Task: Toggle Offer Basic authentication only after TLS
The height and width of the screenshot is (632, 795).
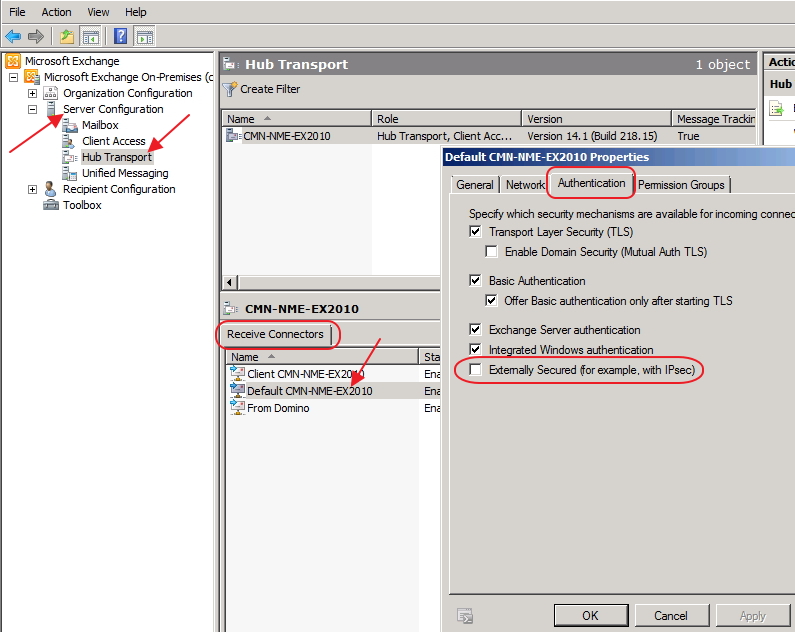Action: pyautogui.click(x=491, y=300)
